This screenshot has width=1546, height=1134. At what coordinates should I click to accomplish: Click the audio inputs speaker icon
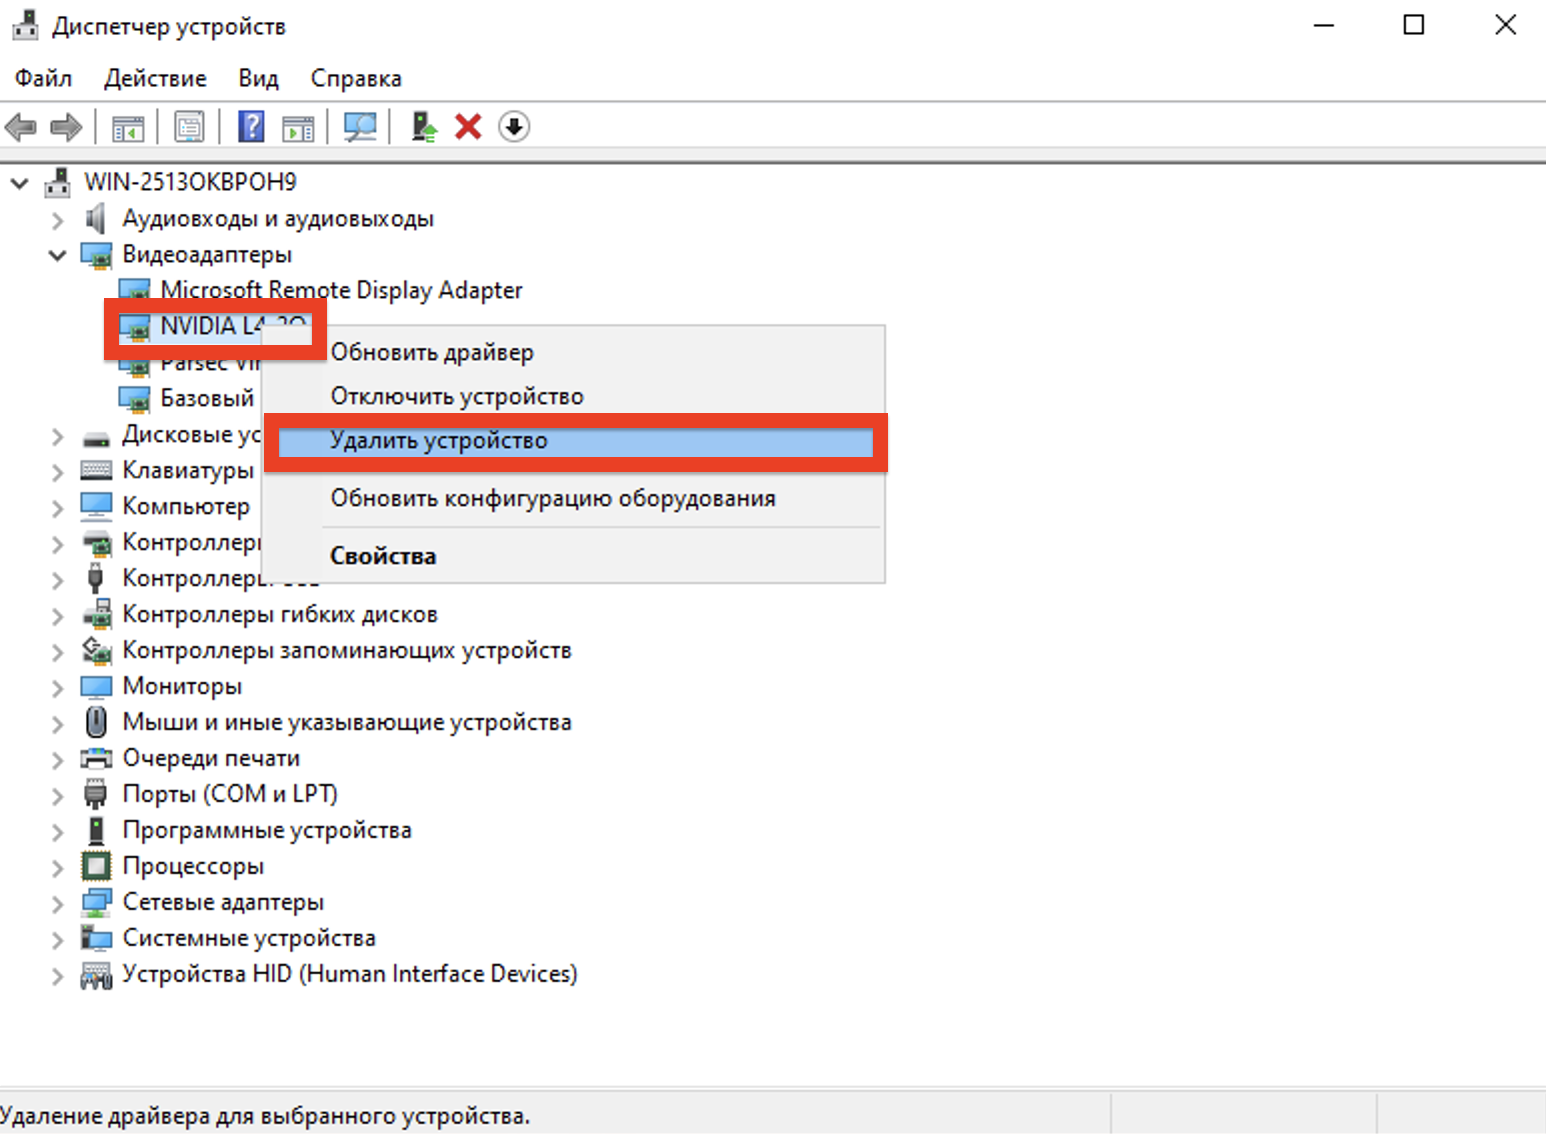click(96, 218)
